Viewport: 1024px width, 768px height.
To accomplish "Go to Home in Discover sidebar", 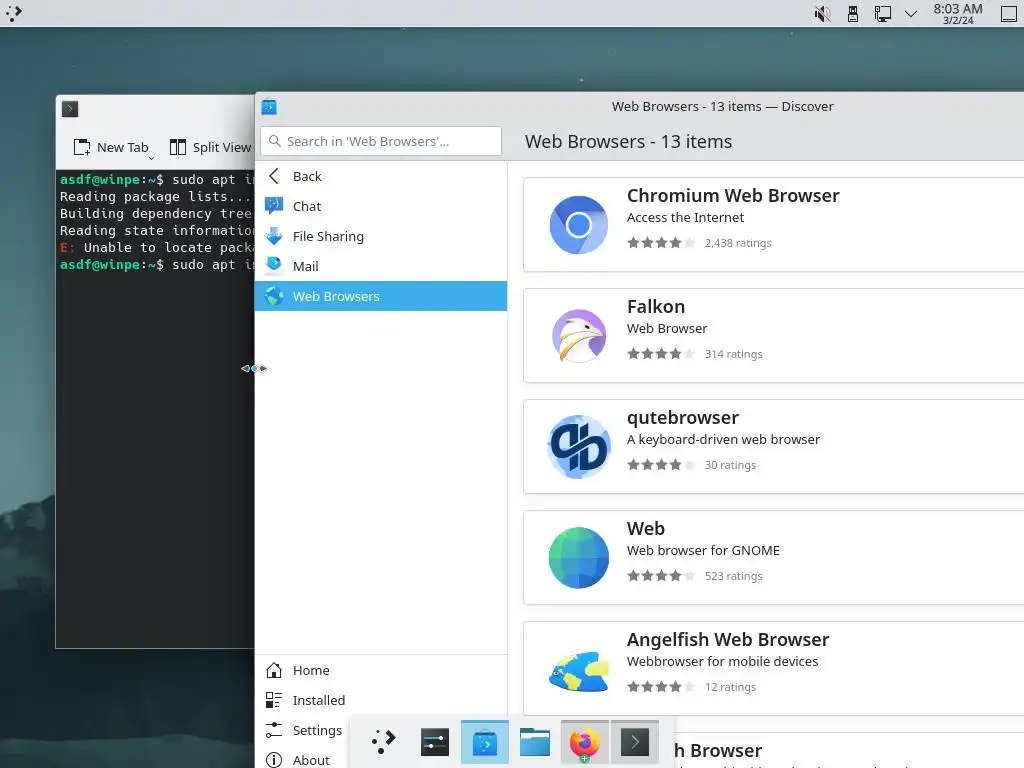I will (381, 671).
